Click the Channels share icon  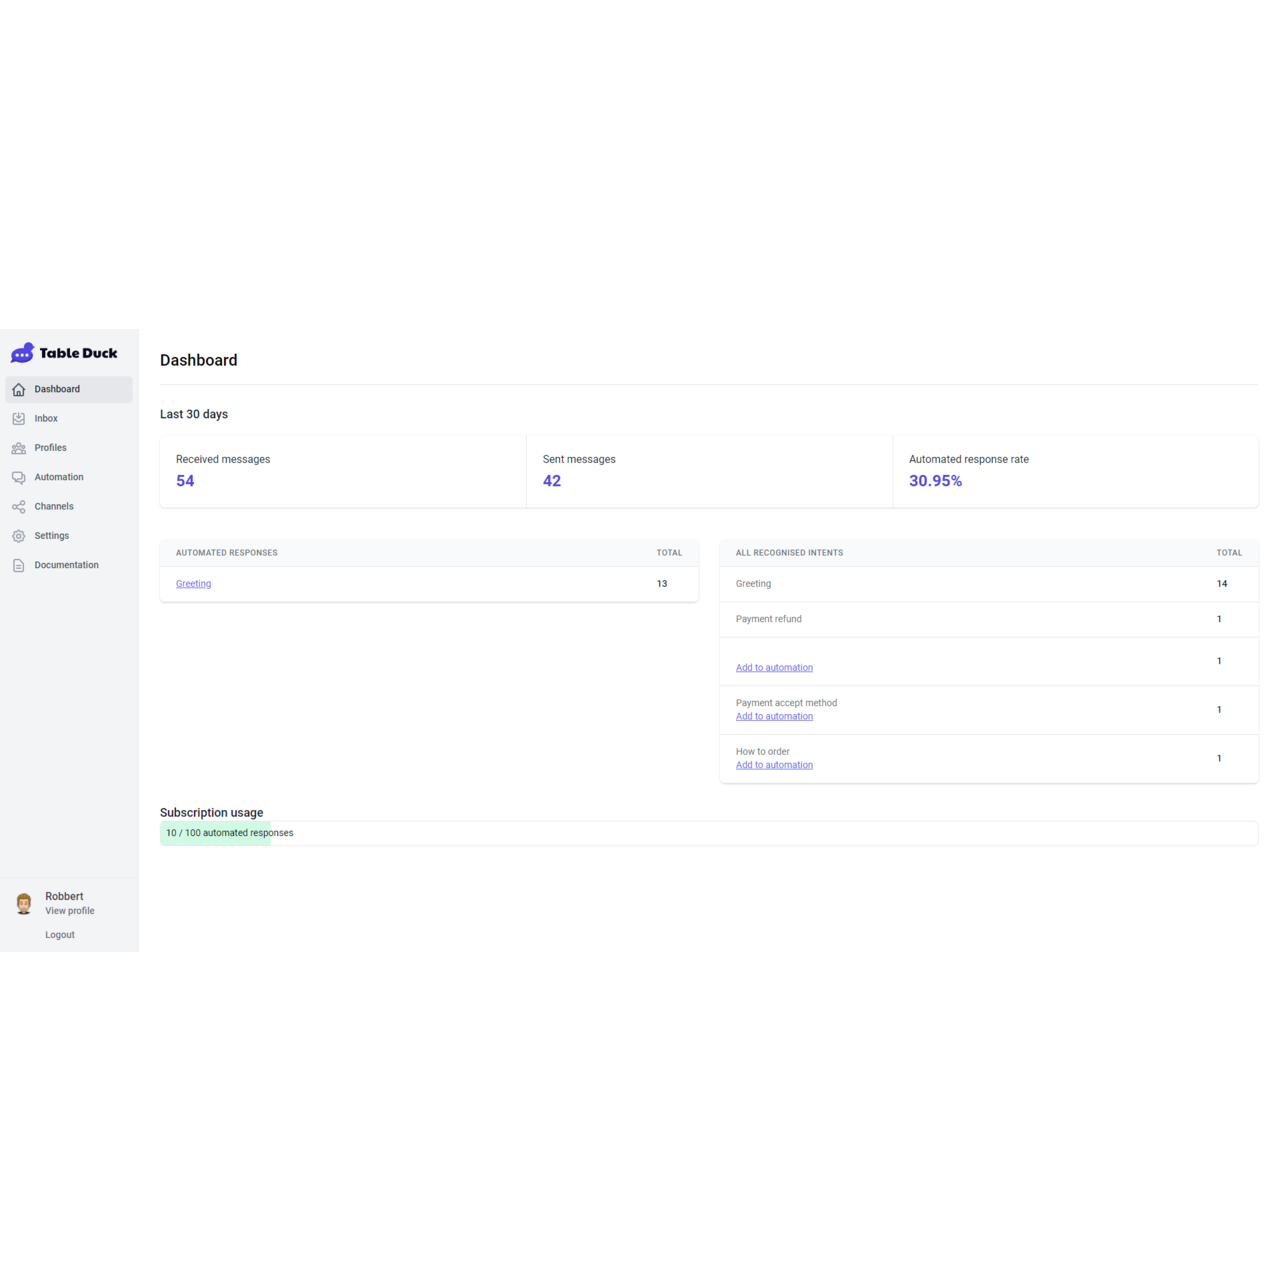19,507
